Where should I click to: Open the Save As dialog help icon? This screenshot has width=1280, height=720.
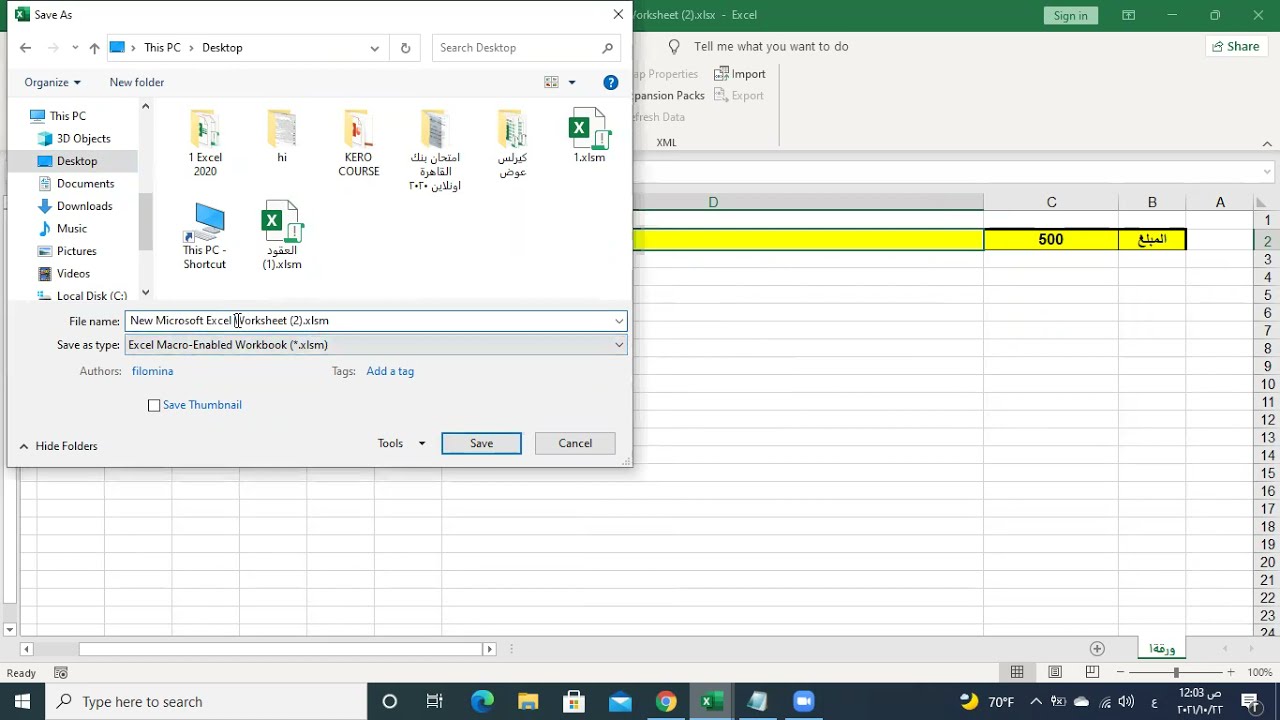611,82
